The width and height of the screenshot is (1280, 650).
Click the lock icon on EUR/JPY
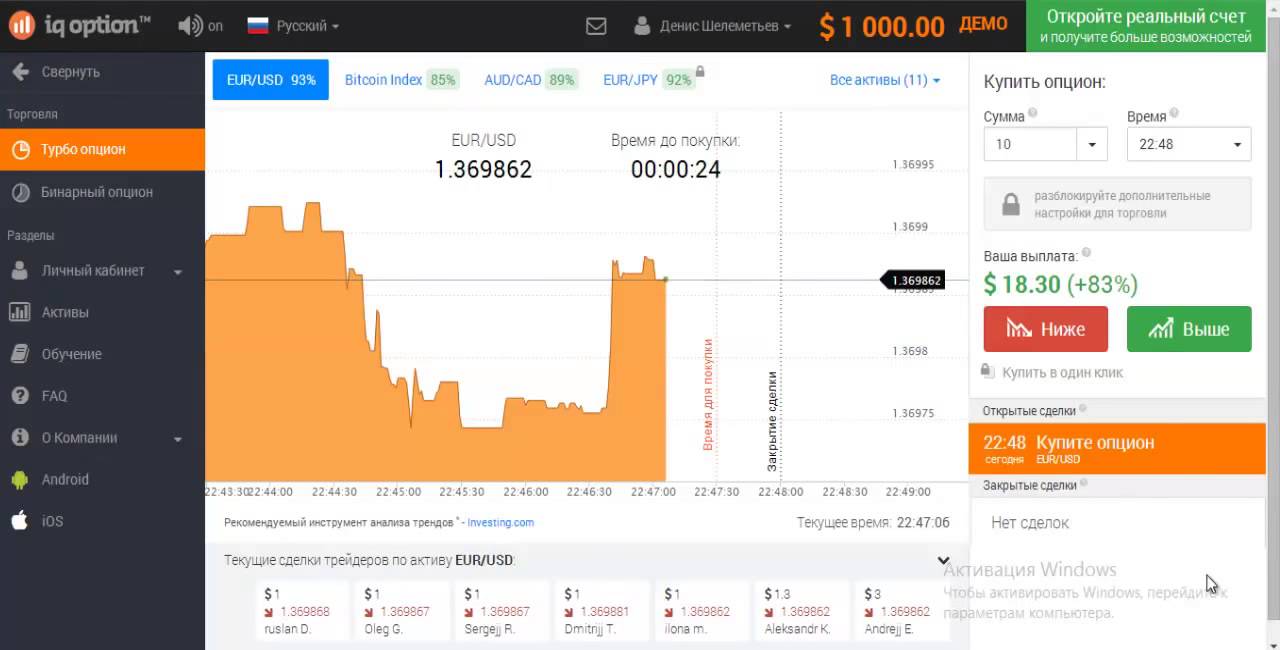click(700, 71)
